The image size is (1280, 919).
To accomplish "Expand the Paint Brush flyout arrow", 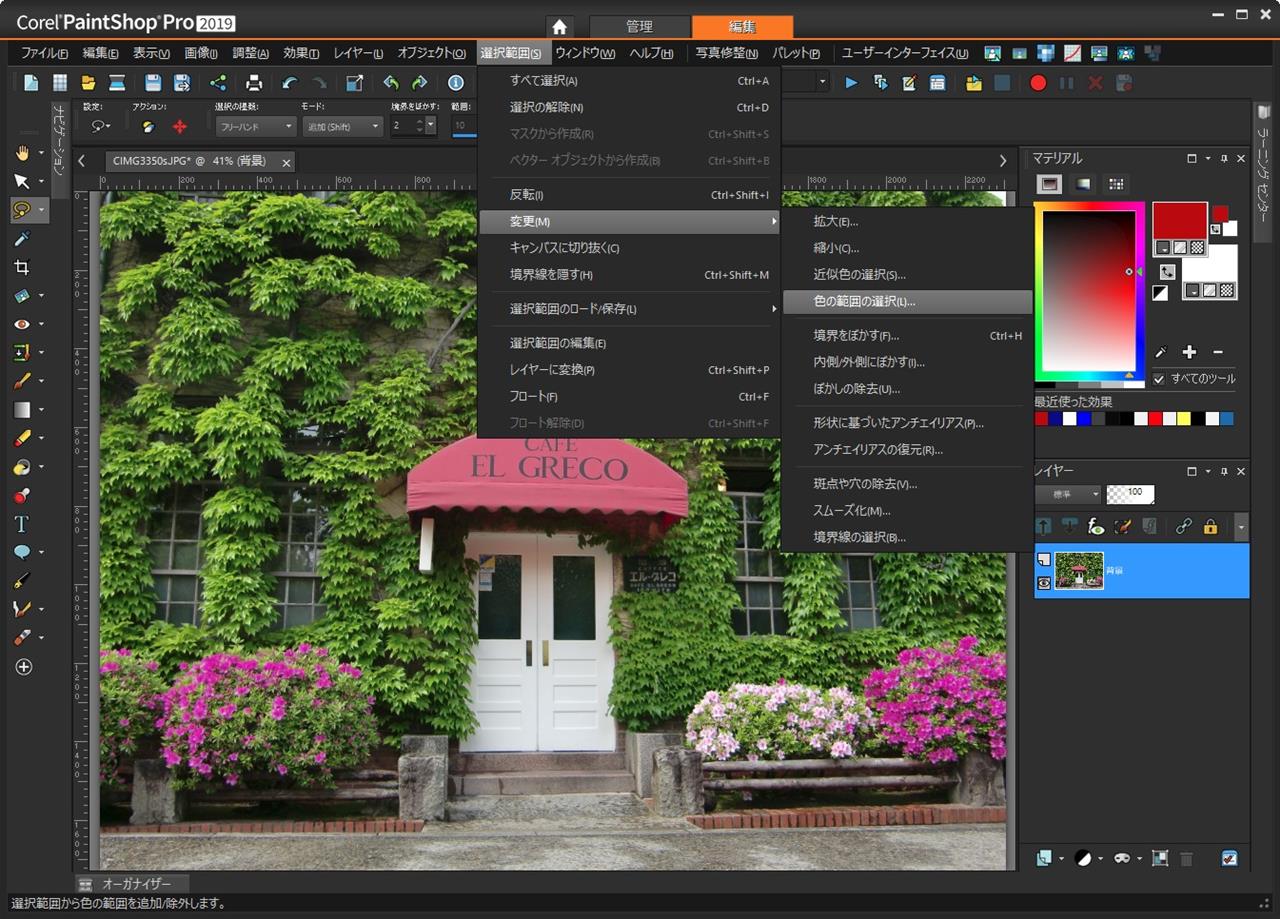I will coord(42,382).
